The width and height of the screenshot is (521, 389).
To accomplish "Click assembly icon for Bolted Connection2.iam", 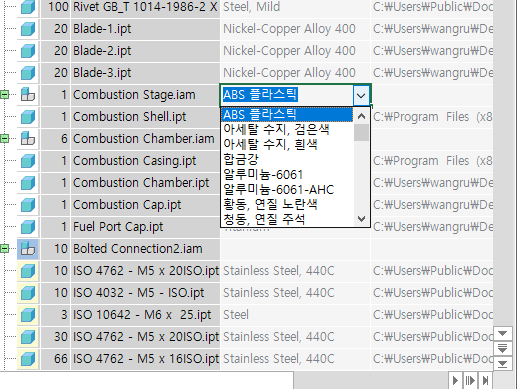I will (28, 249).
